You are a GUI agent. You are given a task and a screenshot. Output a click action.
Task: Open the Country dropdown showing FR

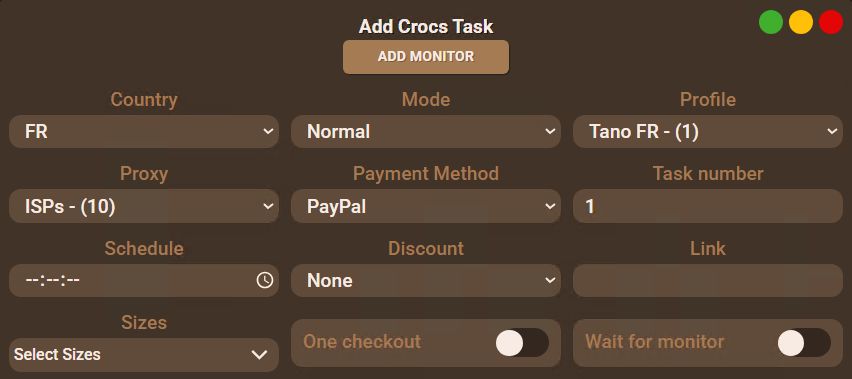(144, 131)
